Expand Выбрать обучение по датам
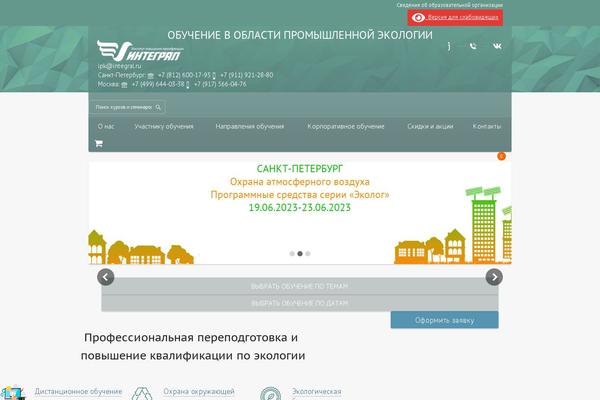Image resolution: width=600 pixels, height=400 pixels. (x=300, y=303)
